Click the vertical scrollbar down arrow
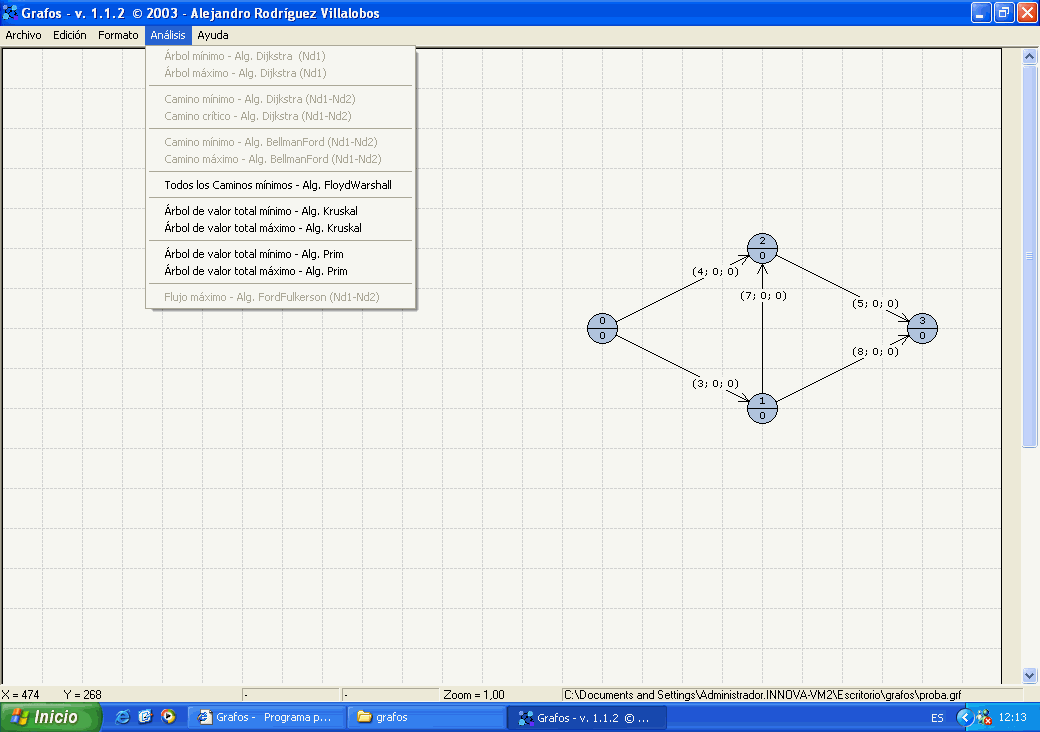This screenshot has width=1040, height=732. point(1030,675)
